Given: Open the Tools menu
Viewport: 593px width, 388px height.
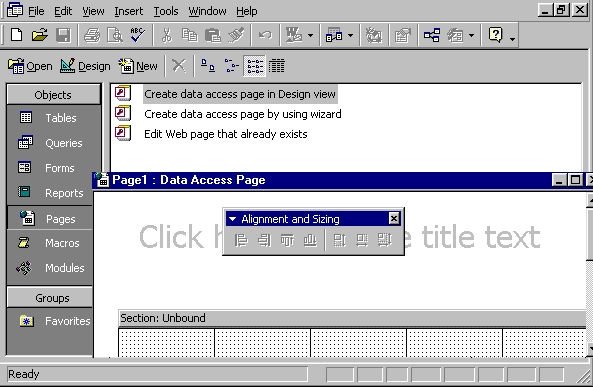Looking at the screenshot, I should point(166,11).
